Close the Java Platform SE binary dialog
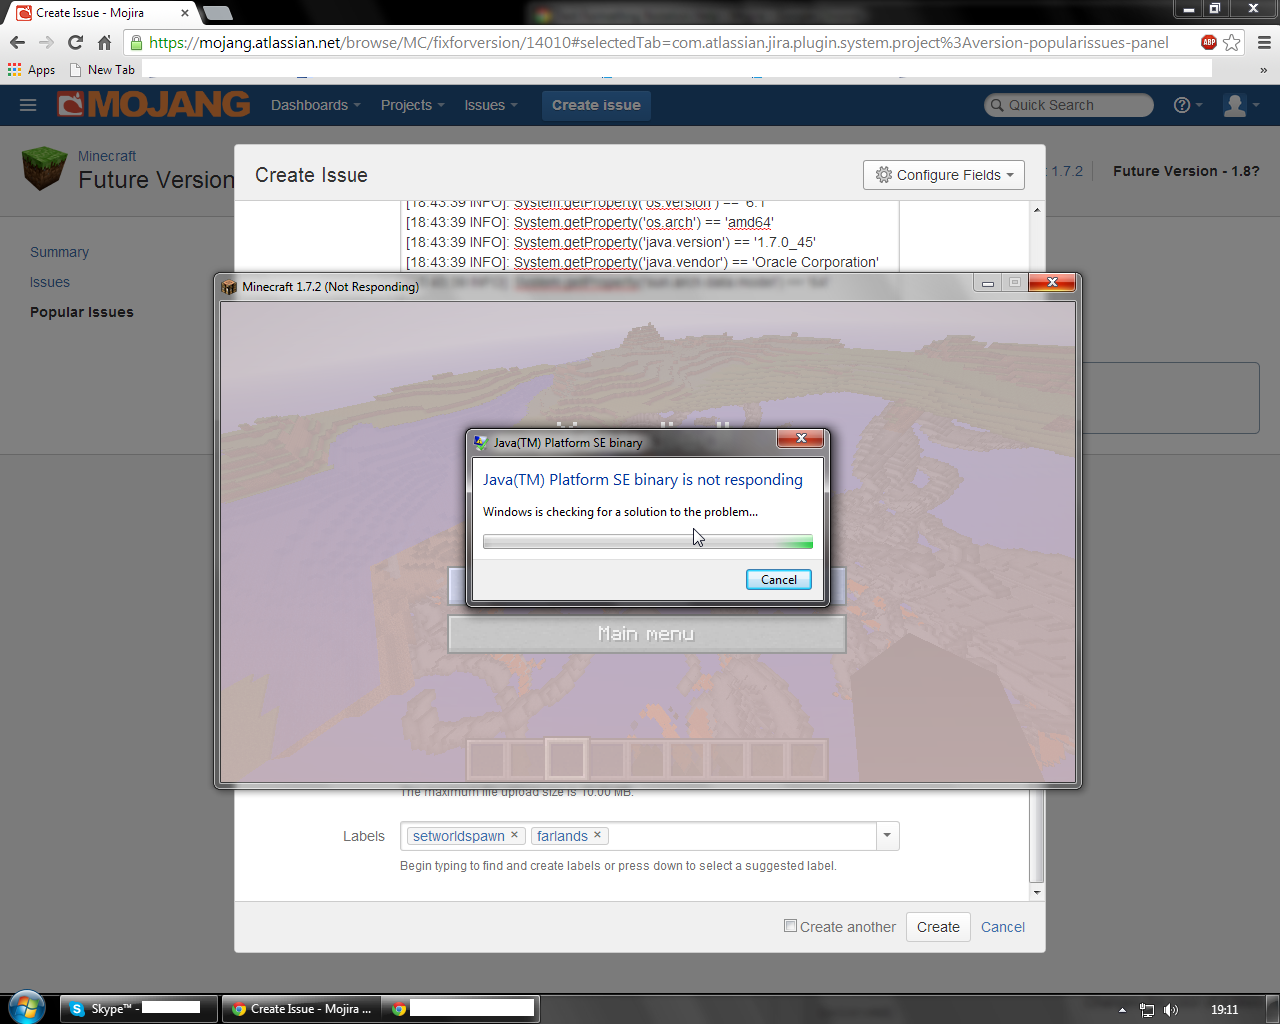 coord(801,438)
